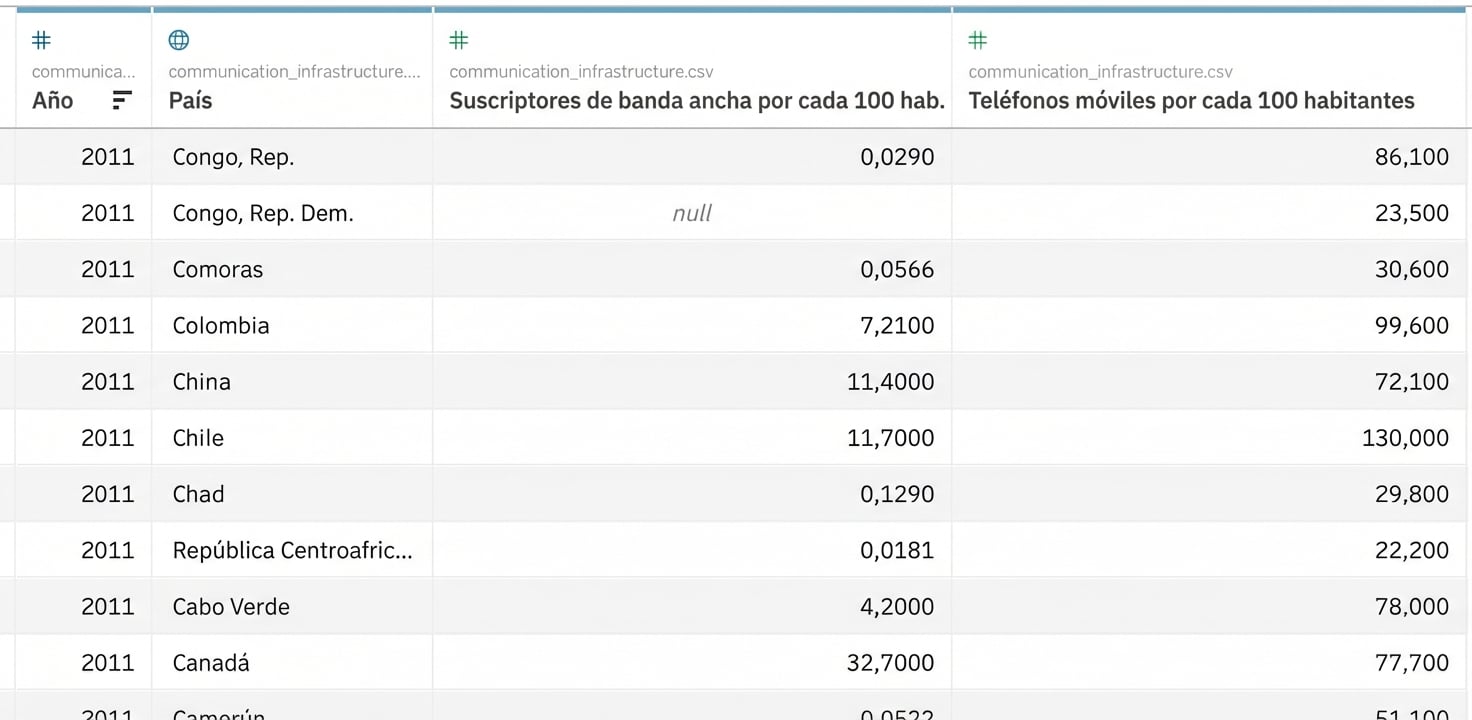Screen dimensions: 1472x720
Task: Select the numeric icon above Teléfonos móviles
Action: click(x=977, y=40)
